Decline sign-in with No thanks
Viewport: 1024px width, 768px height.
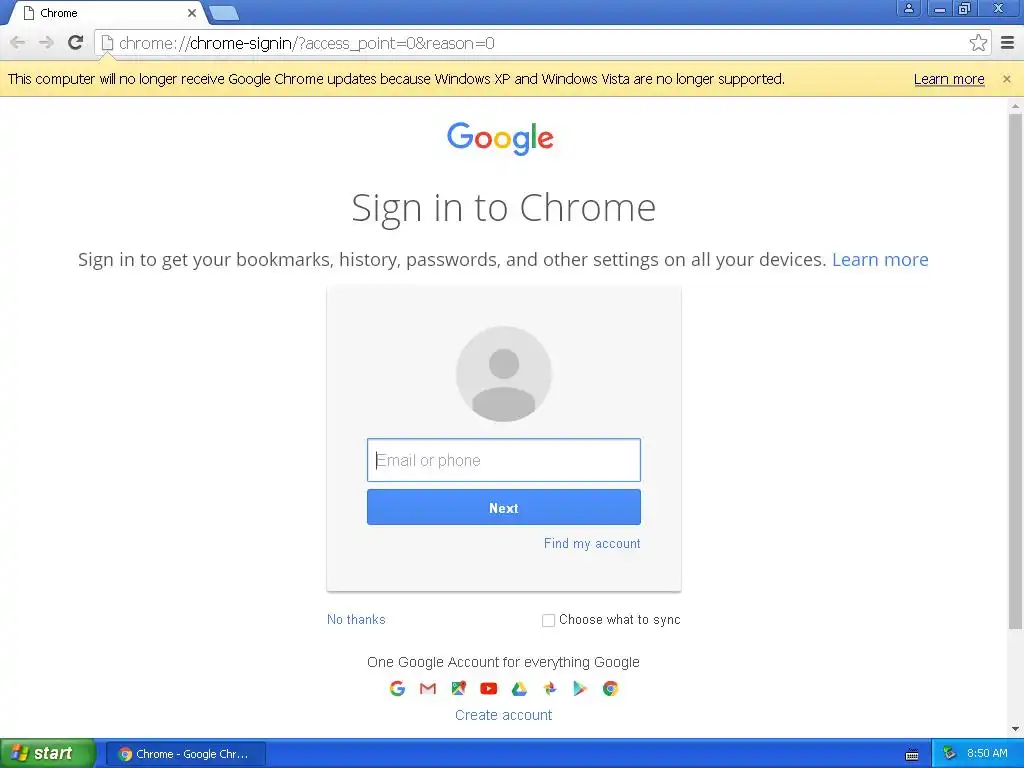coord(356,619)
